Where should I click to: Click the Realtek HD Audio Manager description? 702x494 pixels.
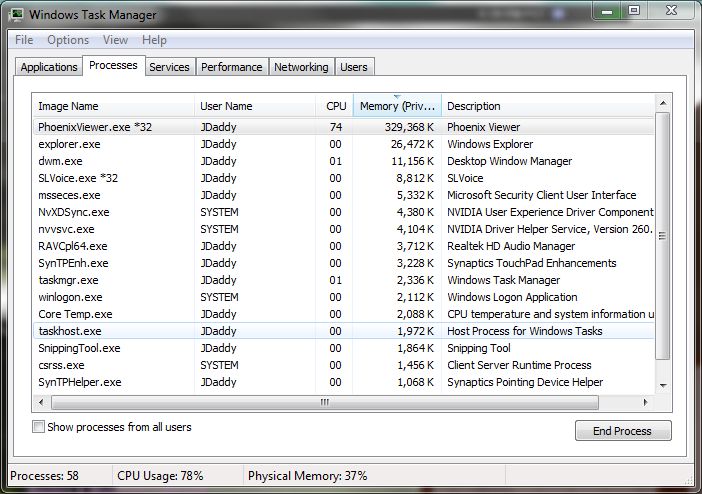(511, 246)
